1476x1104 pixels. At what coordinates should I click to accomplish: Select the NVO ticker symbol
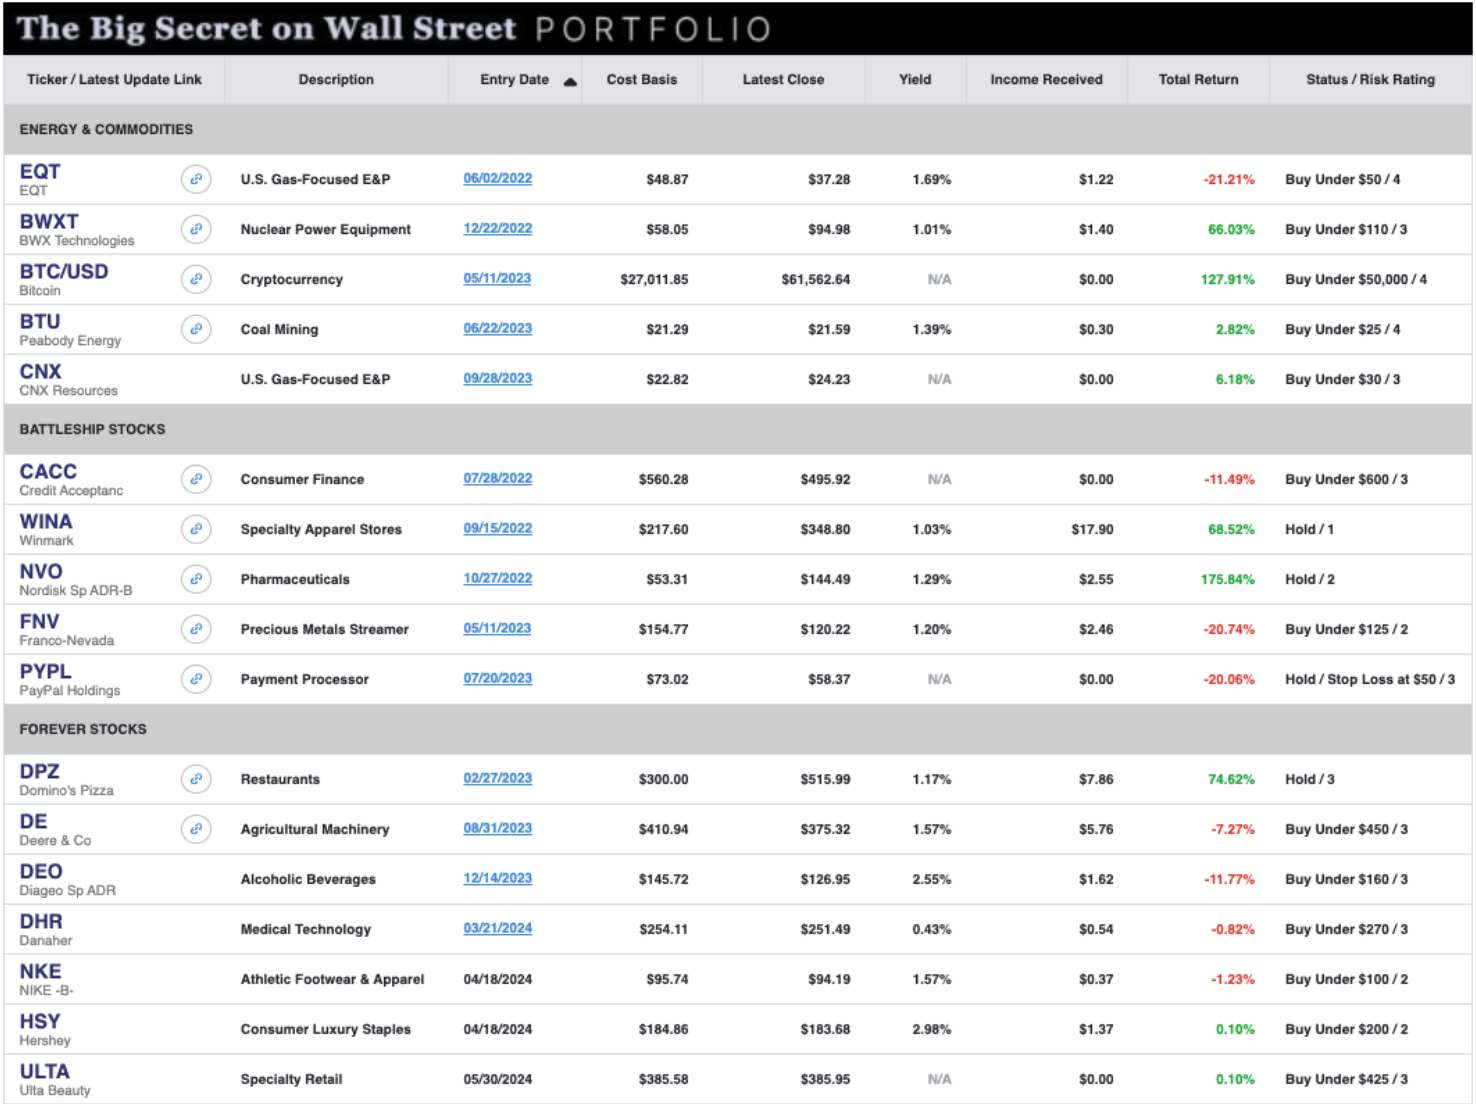(41, 571)
